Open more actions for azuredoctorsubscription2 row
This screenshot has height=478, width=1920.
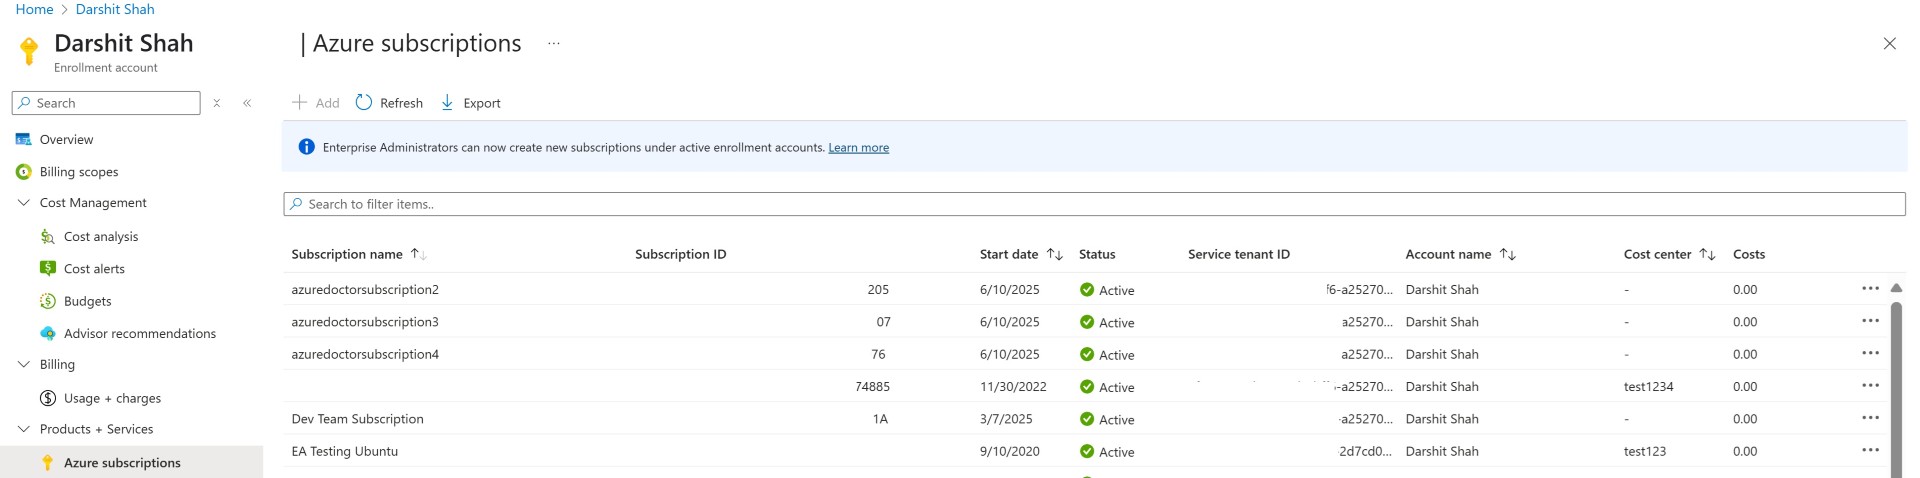tap(1870, 288)
